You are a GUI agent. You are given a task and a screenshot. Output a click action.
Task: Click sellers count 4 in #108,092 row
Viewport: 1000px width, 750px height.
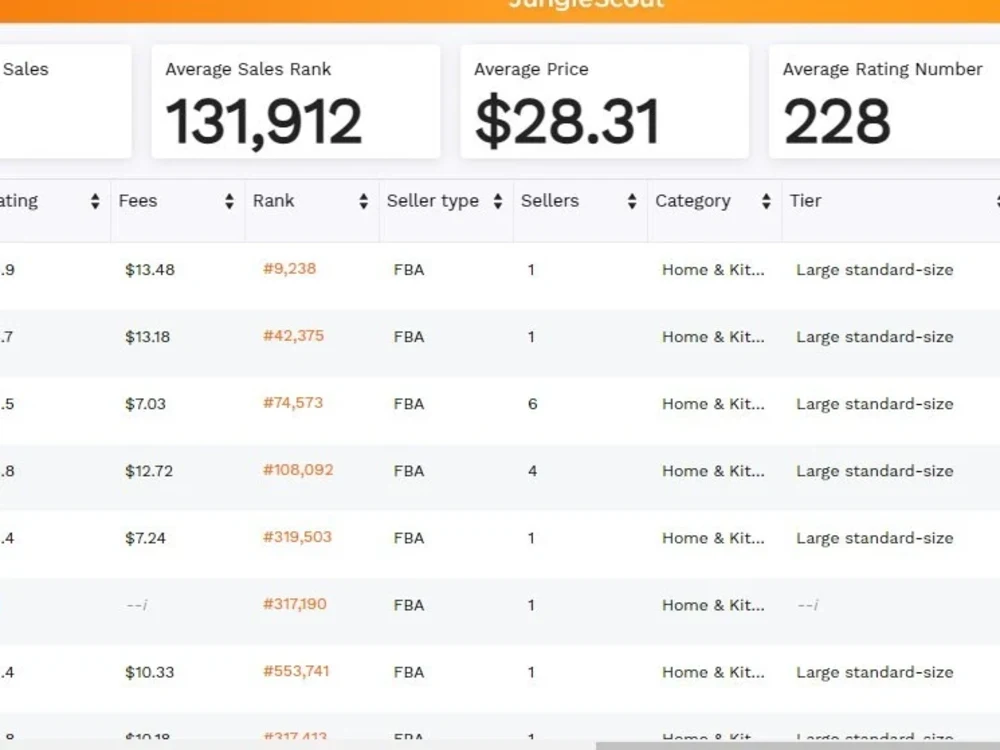coord(533,471)
